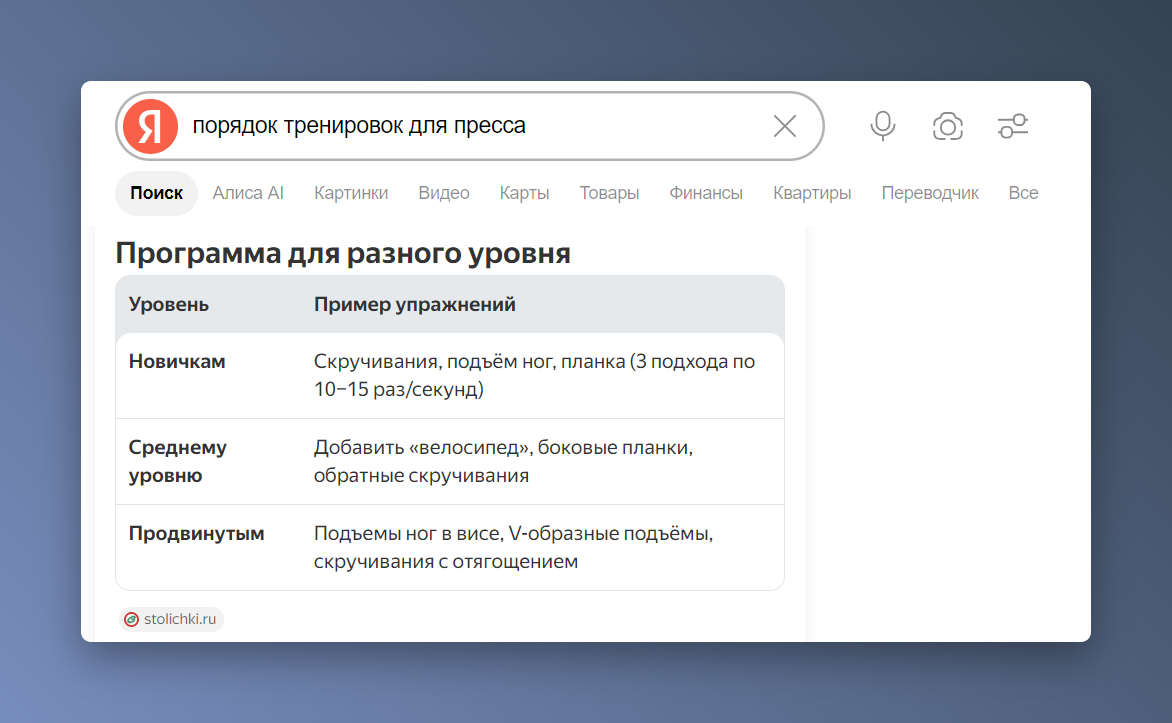1172x723 pixels.
Task: Start voice search with the microphone icon
Action: pyautogui.click(x=883, y=126)
